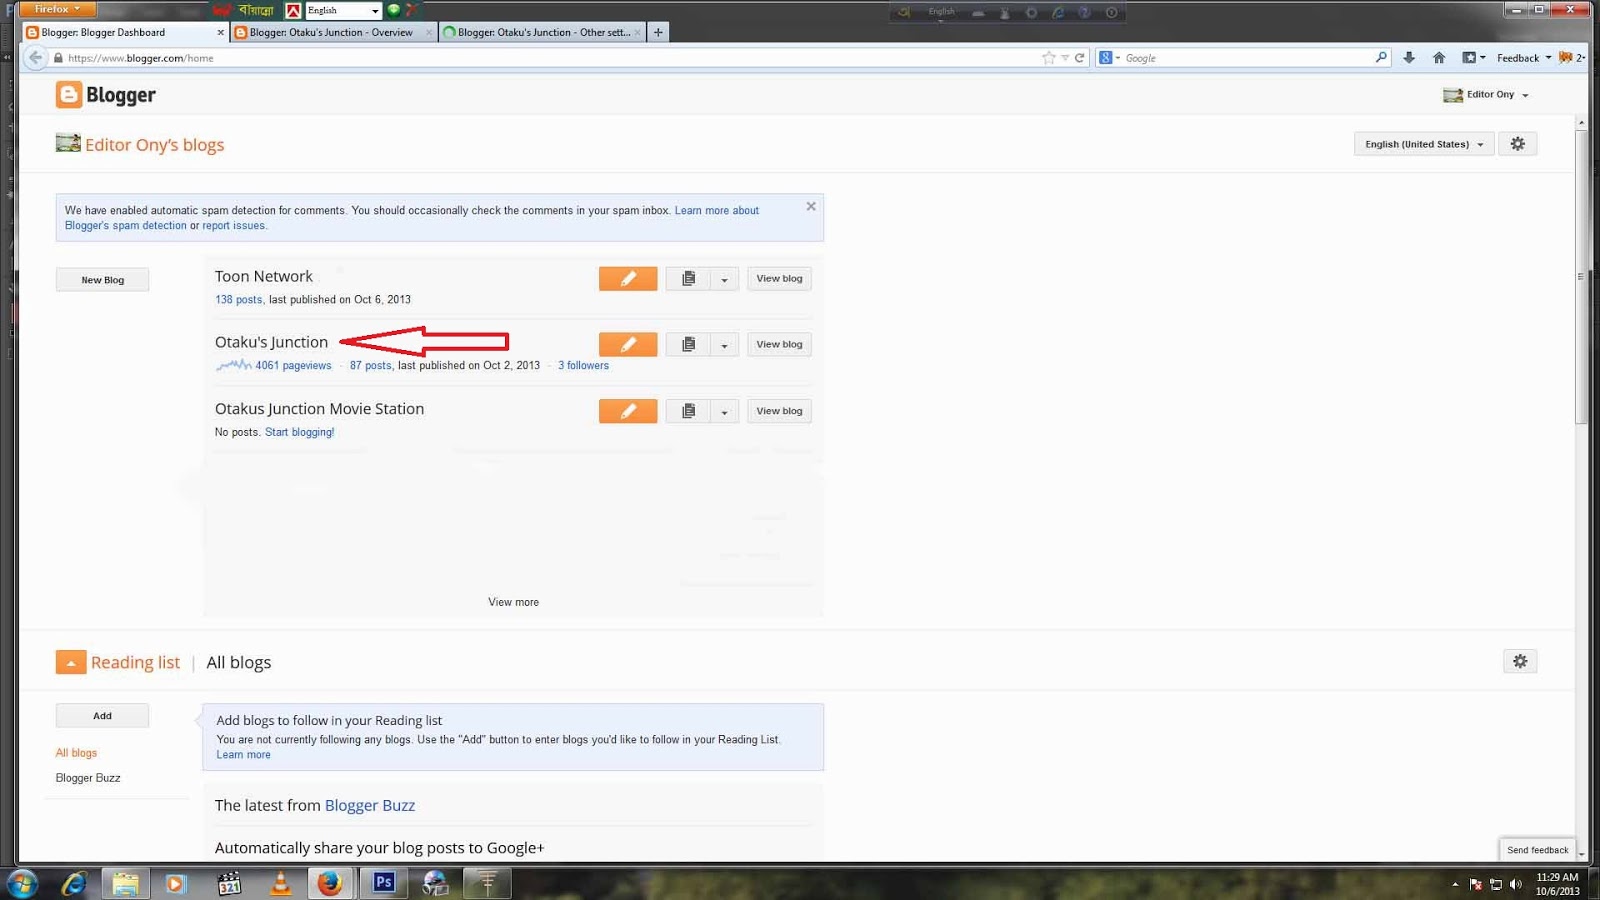Collapse the Reading list orange arrow button
Viewport: 1600px width, 900px height.
tap(71, 662)
